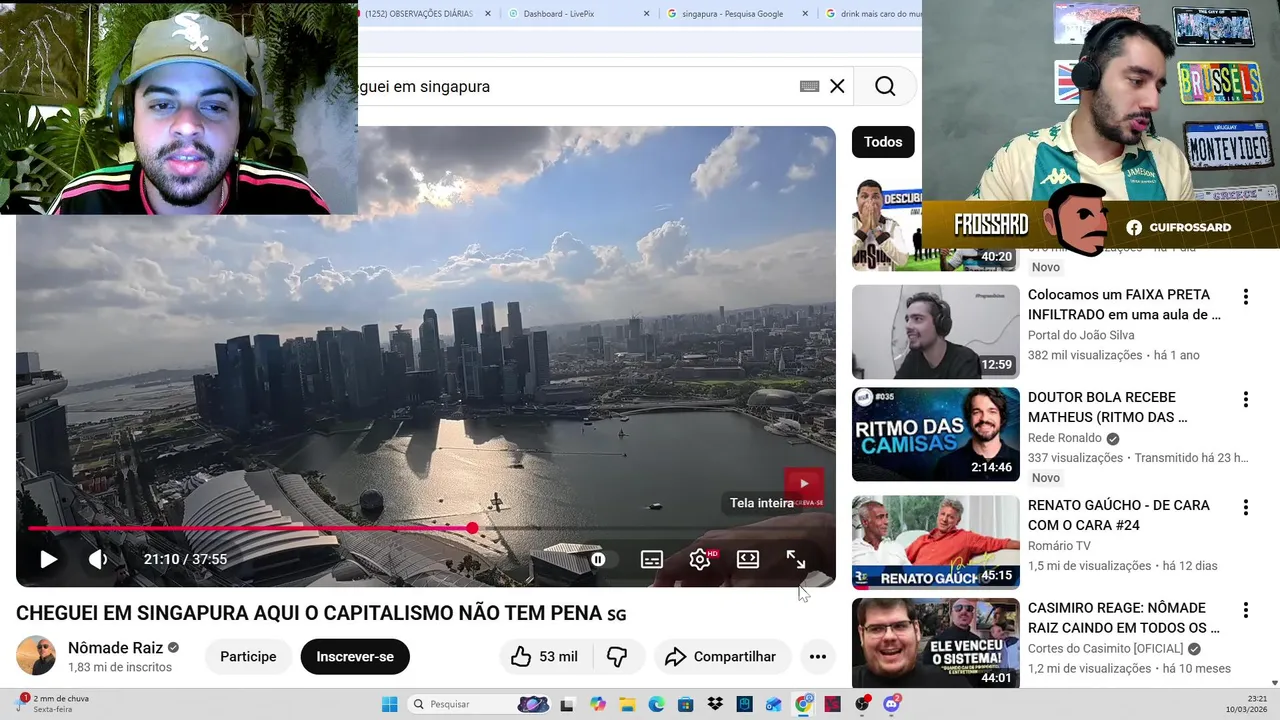
Task: Click the 21:10 / 37:55 time display
Action: 185,559
